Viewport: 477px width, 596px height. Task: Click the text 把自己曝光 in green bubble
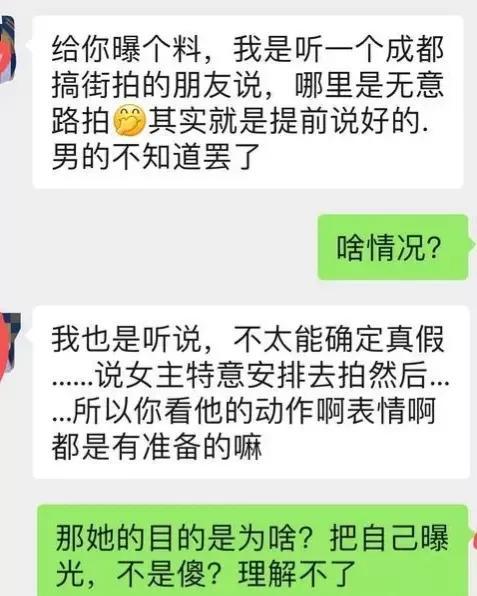point(389,539)
